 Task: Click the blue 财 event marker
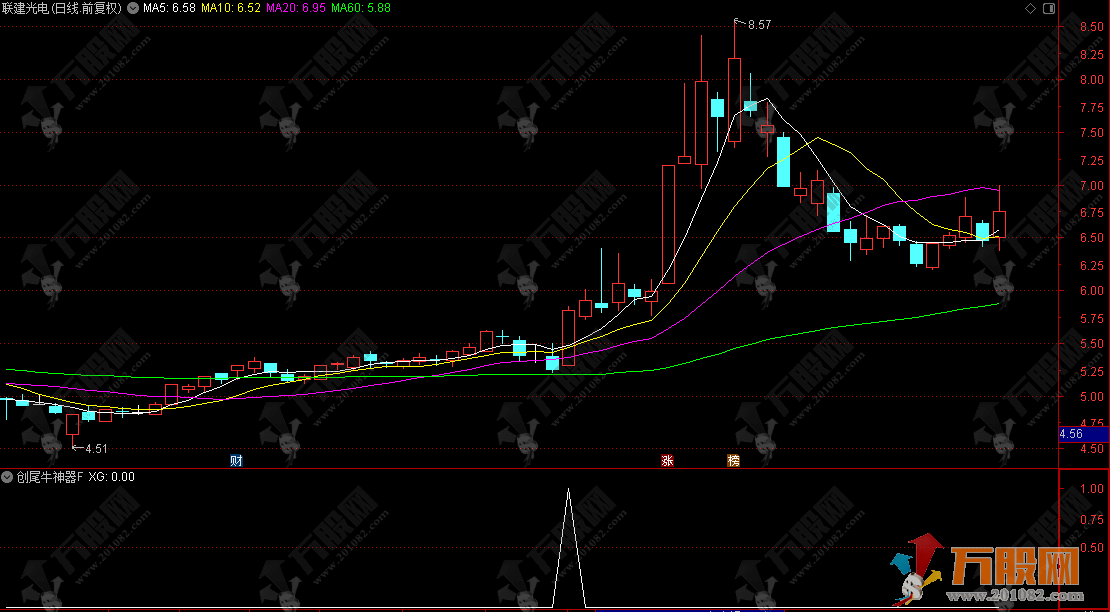(236, 461)
